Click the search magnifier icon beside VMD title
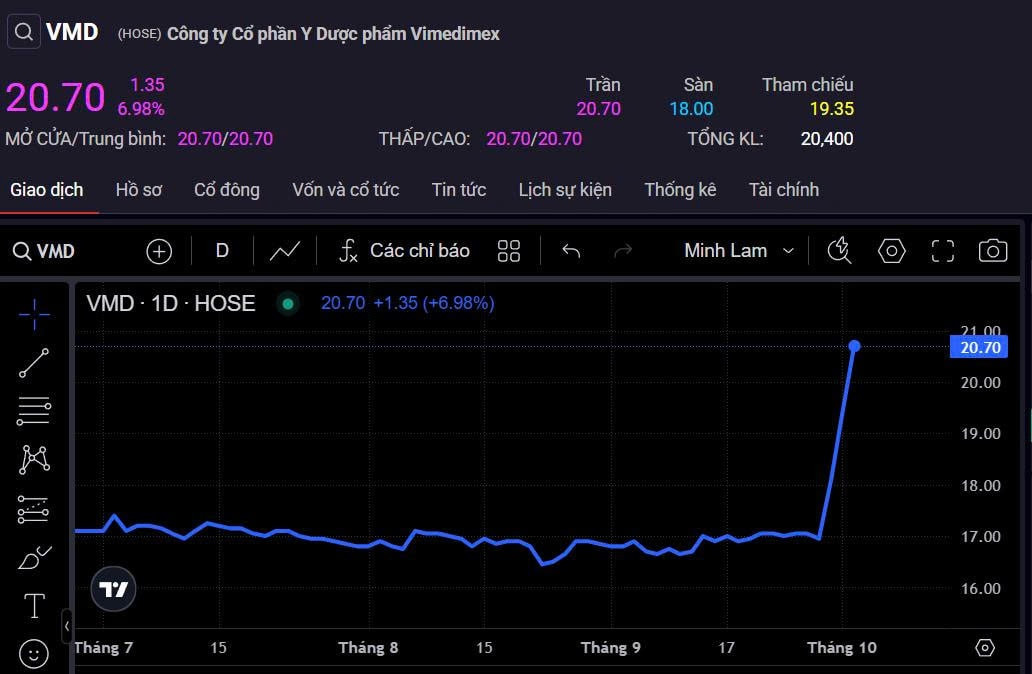1032x674 pixels. (23, 32)
